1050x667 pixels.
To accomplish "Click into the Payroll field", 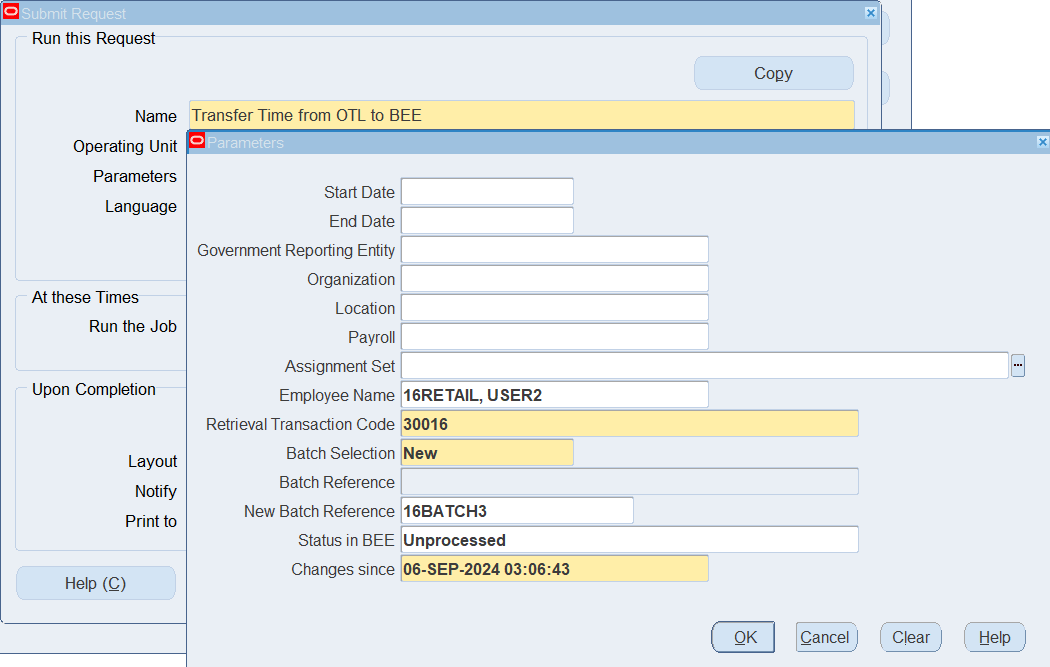I will pyautogui.click(x=554, y=337).
